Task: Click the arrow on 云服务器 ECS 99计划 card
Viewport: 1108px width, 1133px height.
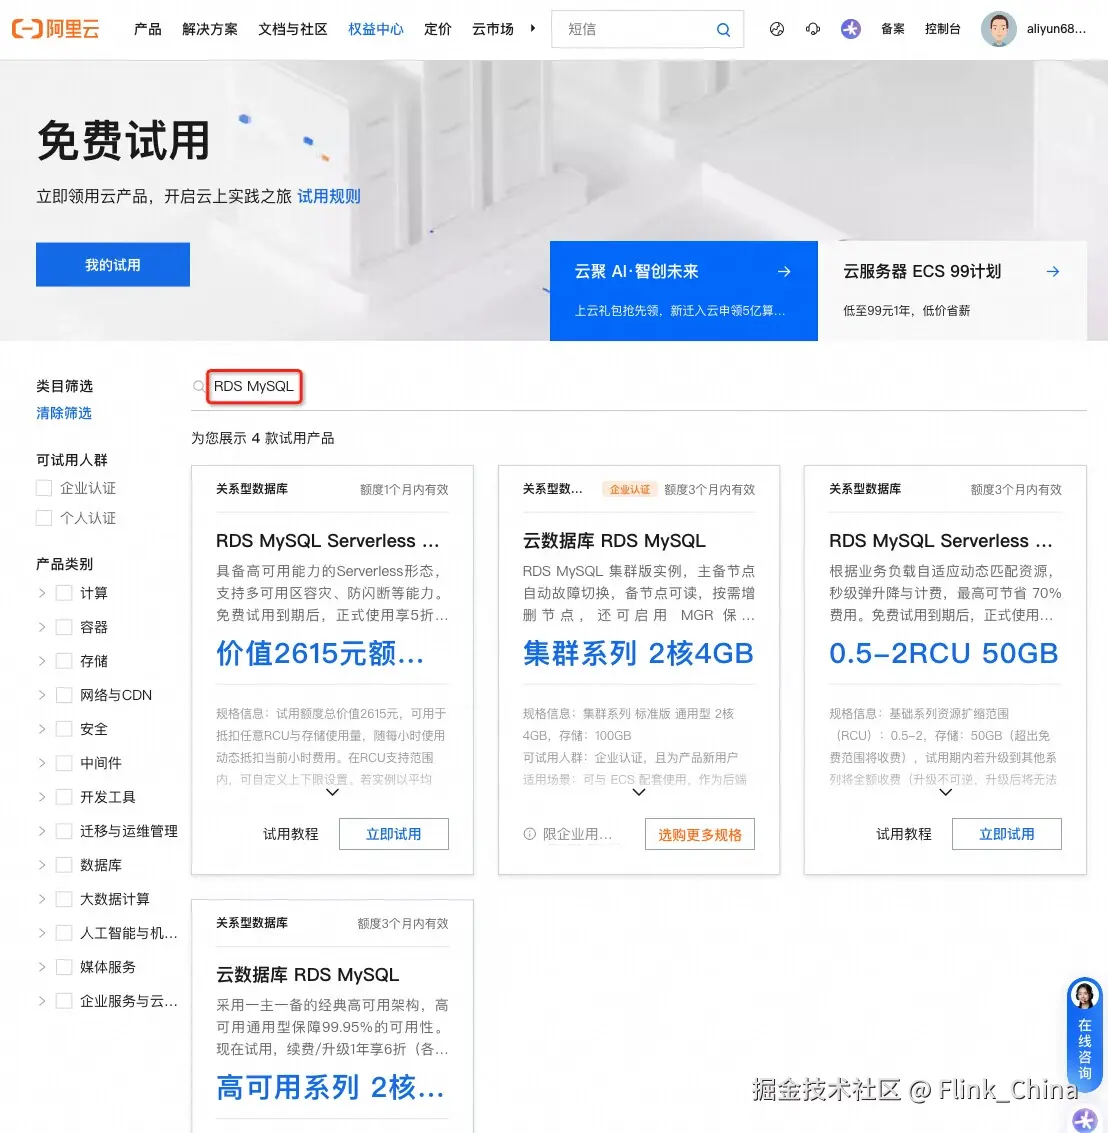Action: coord(1053,272)
